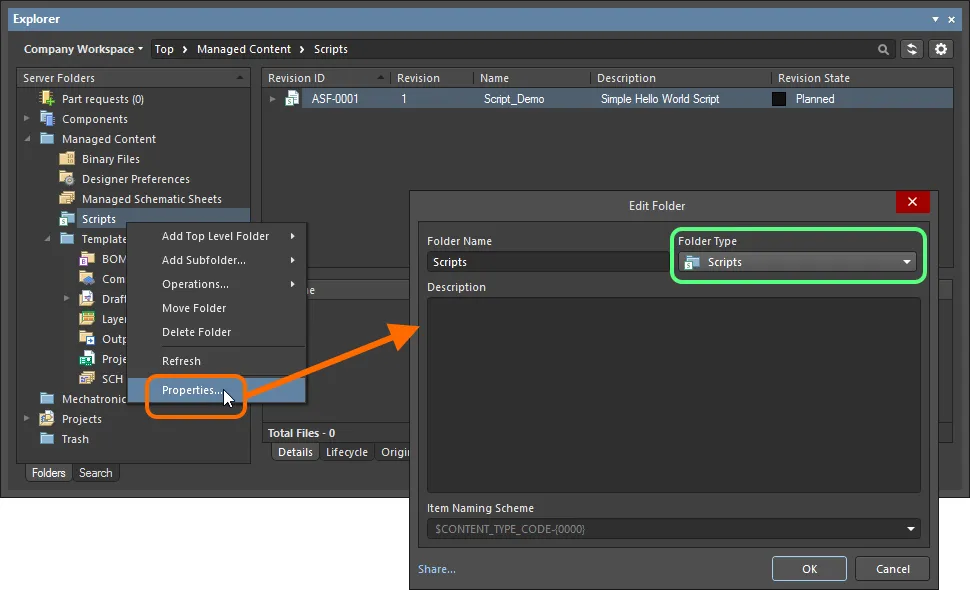
Task: Click the Projects folder icon
Action: (x=47, y=419)
